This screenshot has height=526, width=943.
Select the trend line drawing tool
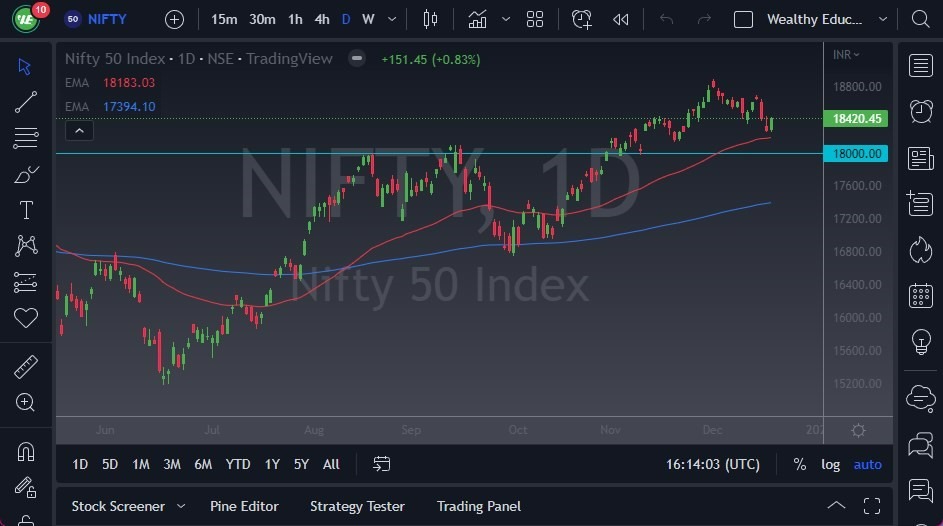(x=25, y=102)
